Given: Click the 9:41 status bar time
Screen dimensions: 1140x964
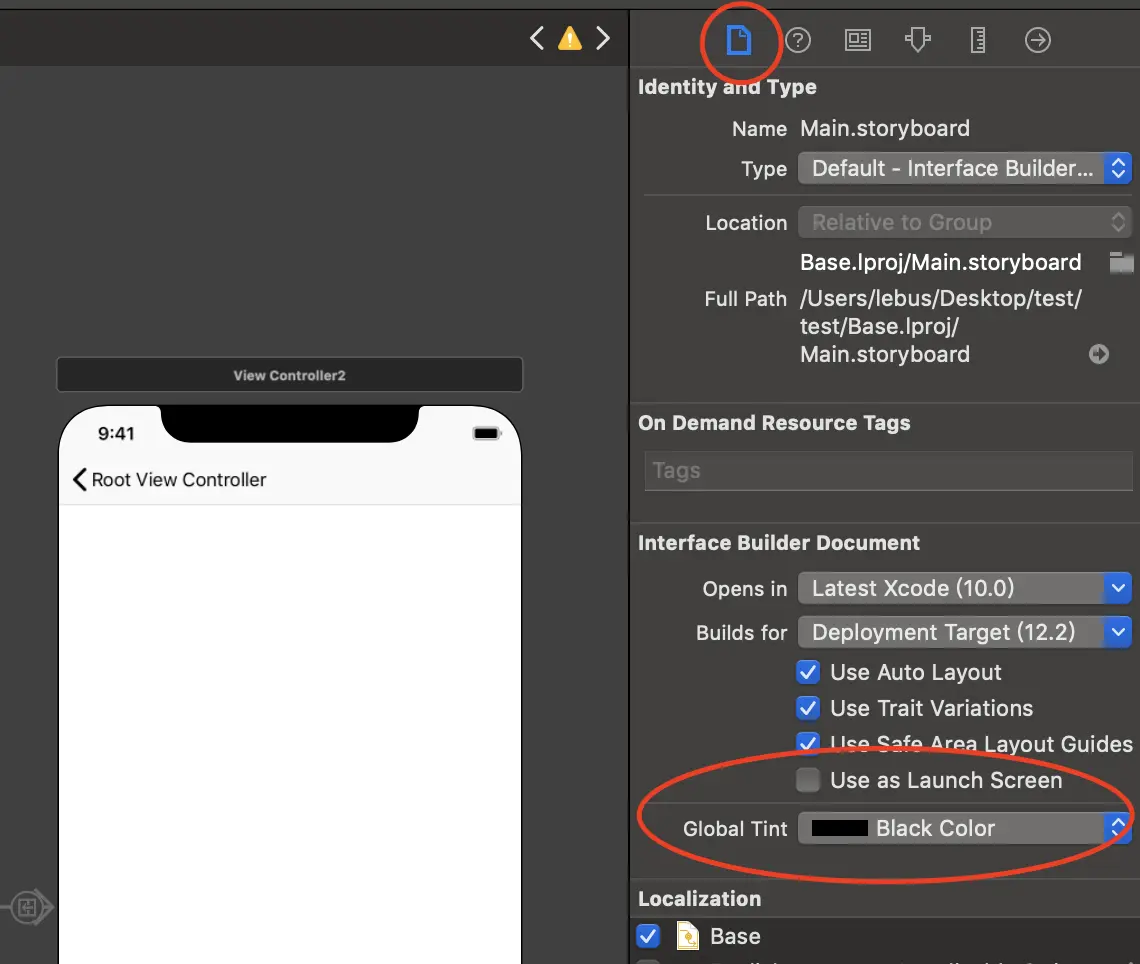Looking at the screenshot, I should tap(116, 434).
